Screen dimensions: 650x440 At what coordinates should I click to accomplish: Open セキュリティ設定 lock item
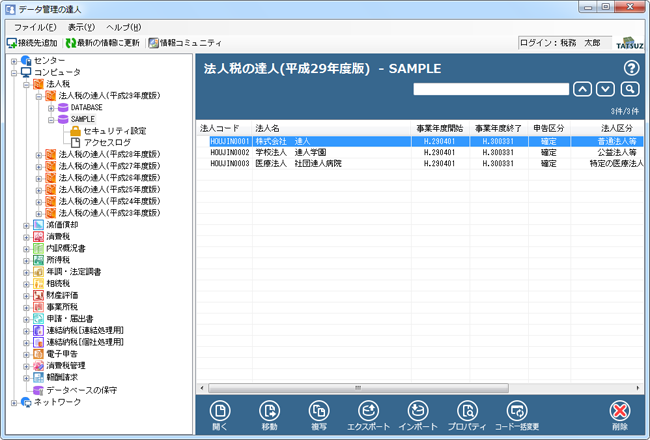coord(114,131)
